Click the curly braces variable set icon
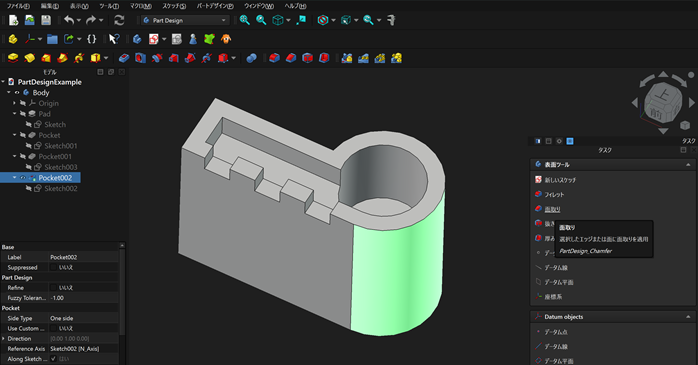Image resolution: width=698 pixels, height=365 pixels. 91,39
